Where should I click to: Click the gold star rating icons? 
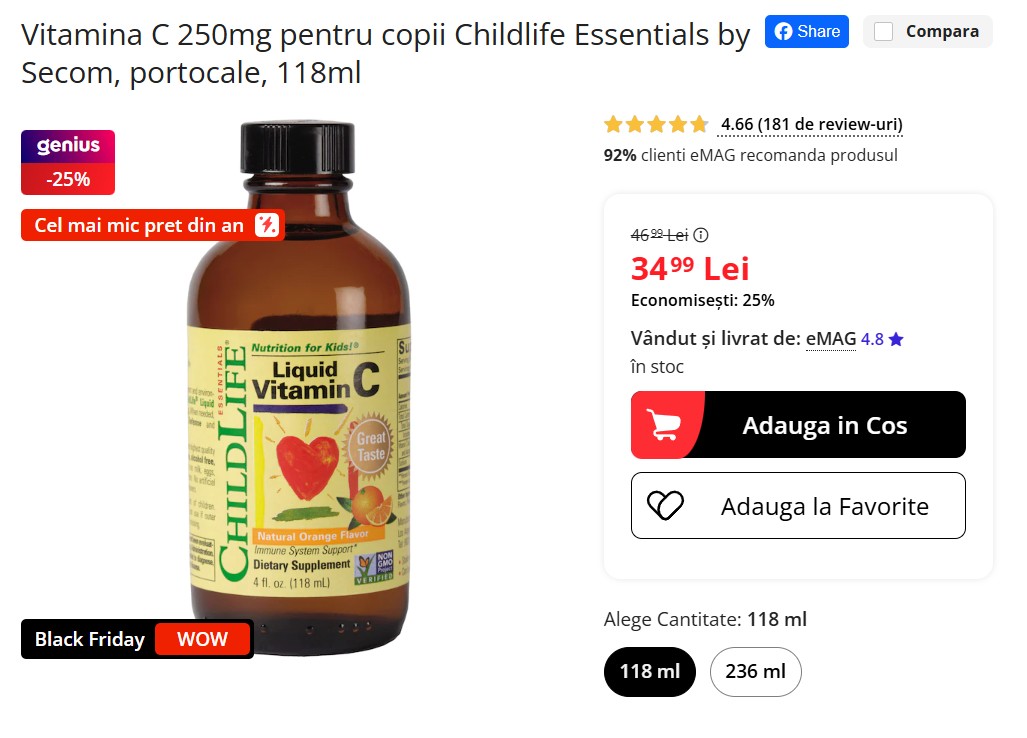click(656, 125)
